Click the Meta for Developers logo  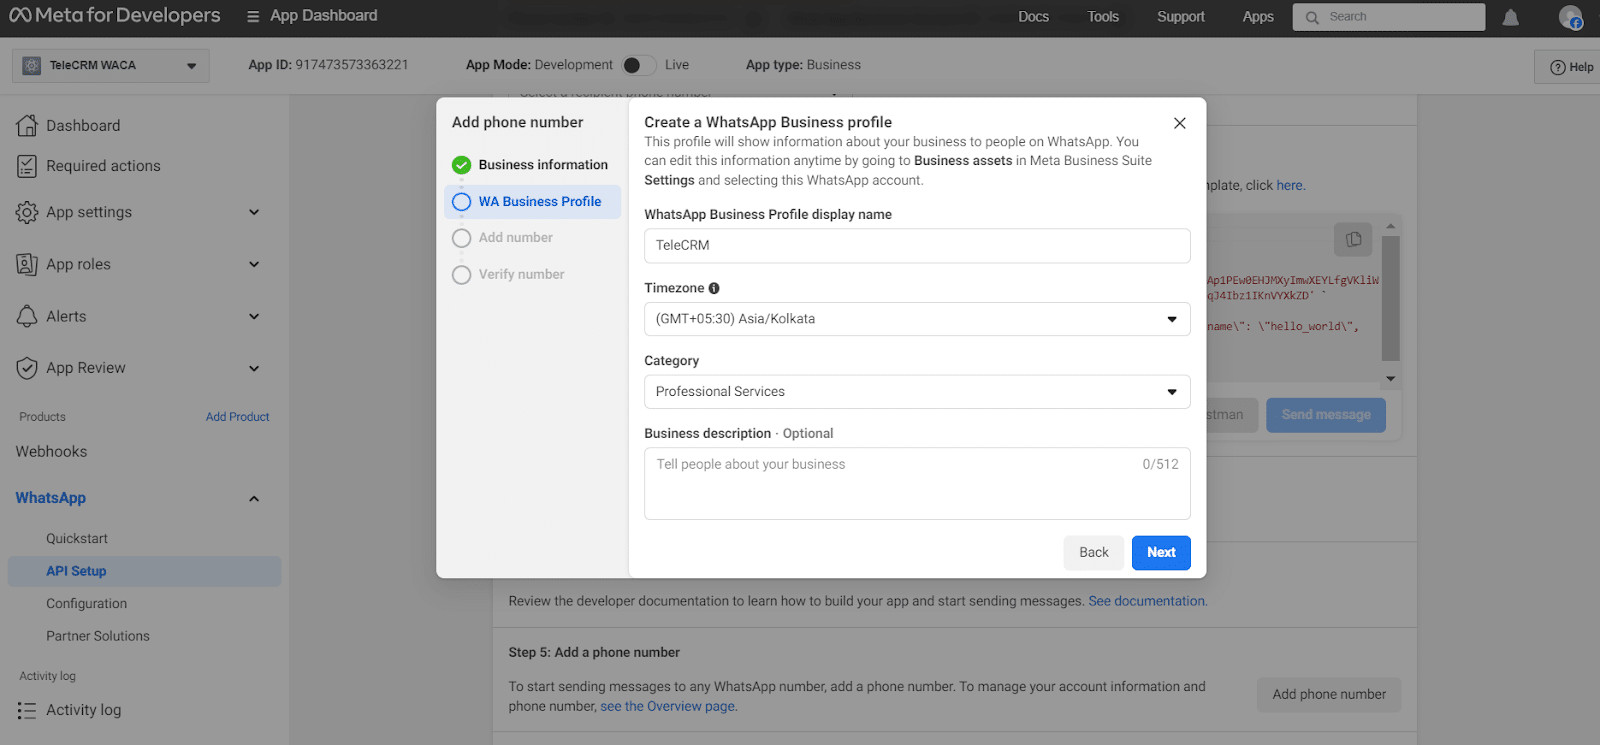click(114, 16)
